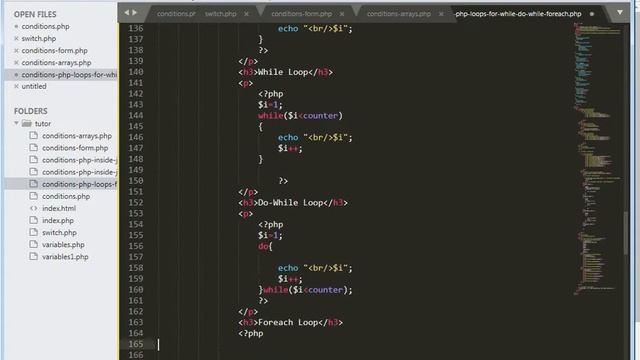Click the '$i++;' statement on line 147
The image size is (640, 360).
(x=290, y=148)
